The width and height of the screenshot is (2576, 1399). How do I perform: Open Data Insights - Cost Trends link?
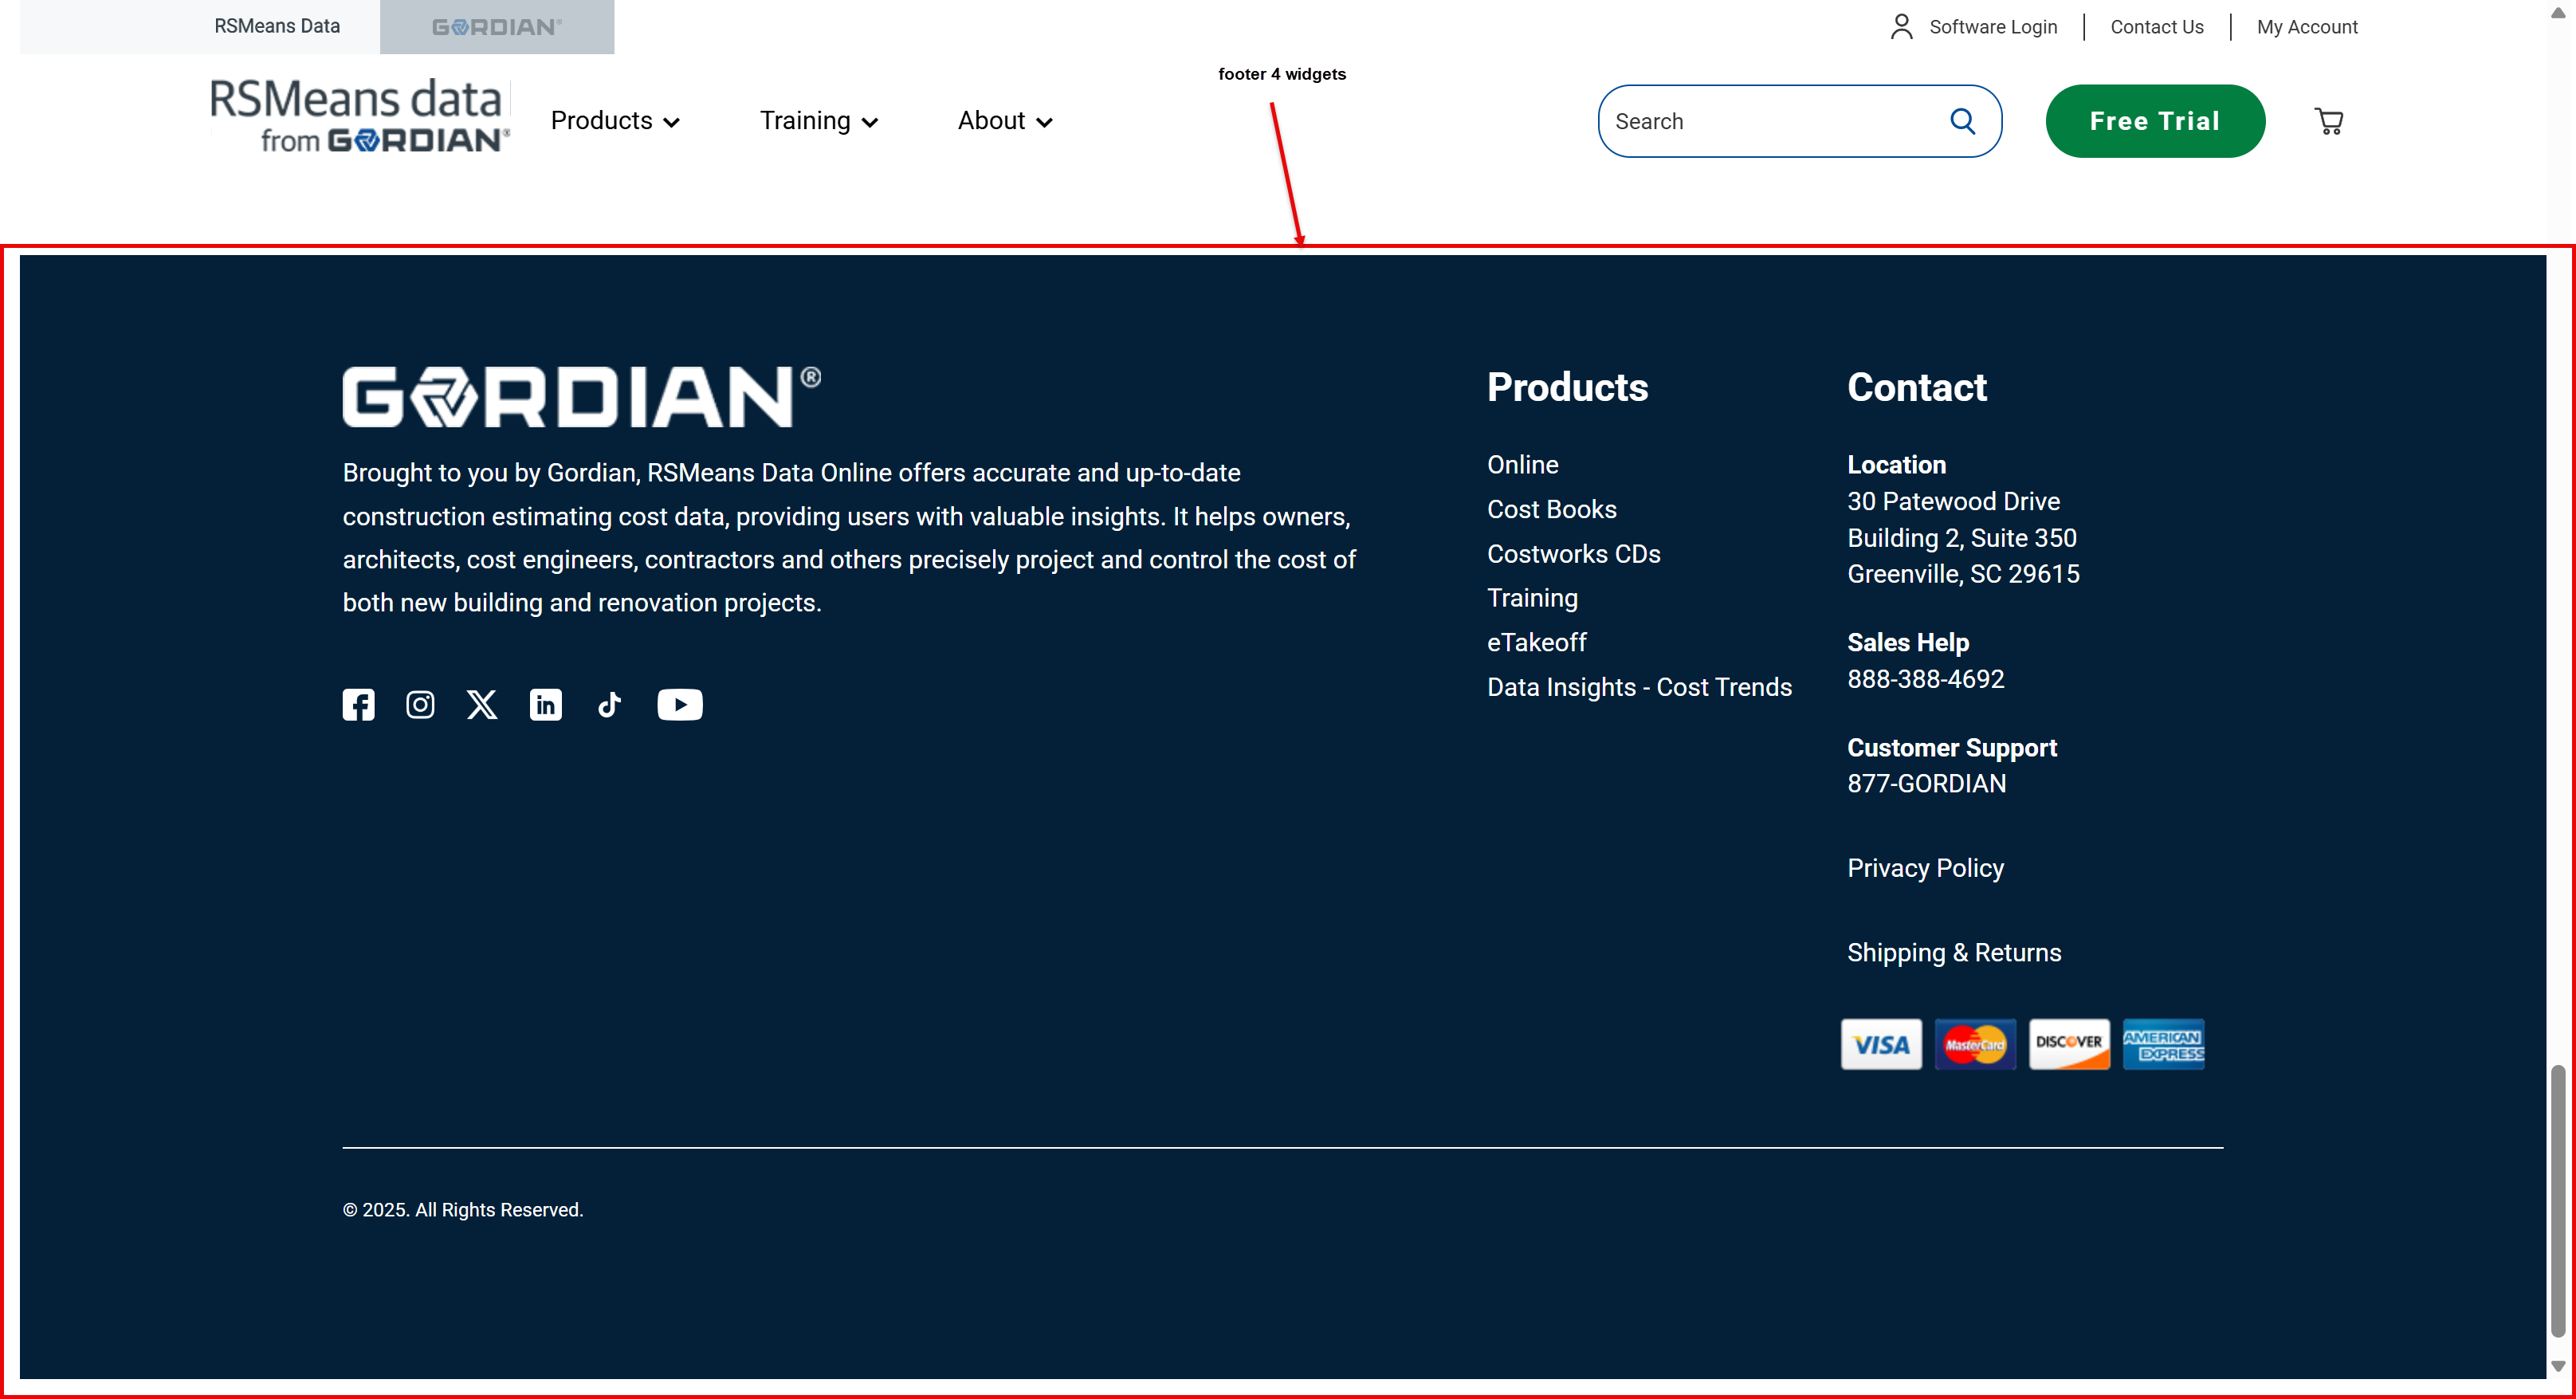[1639, 687]
